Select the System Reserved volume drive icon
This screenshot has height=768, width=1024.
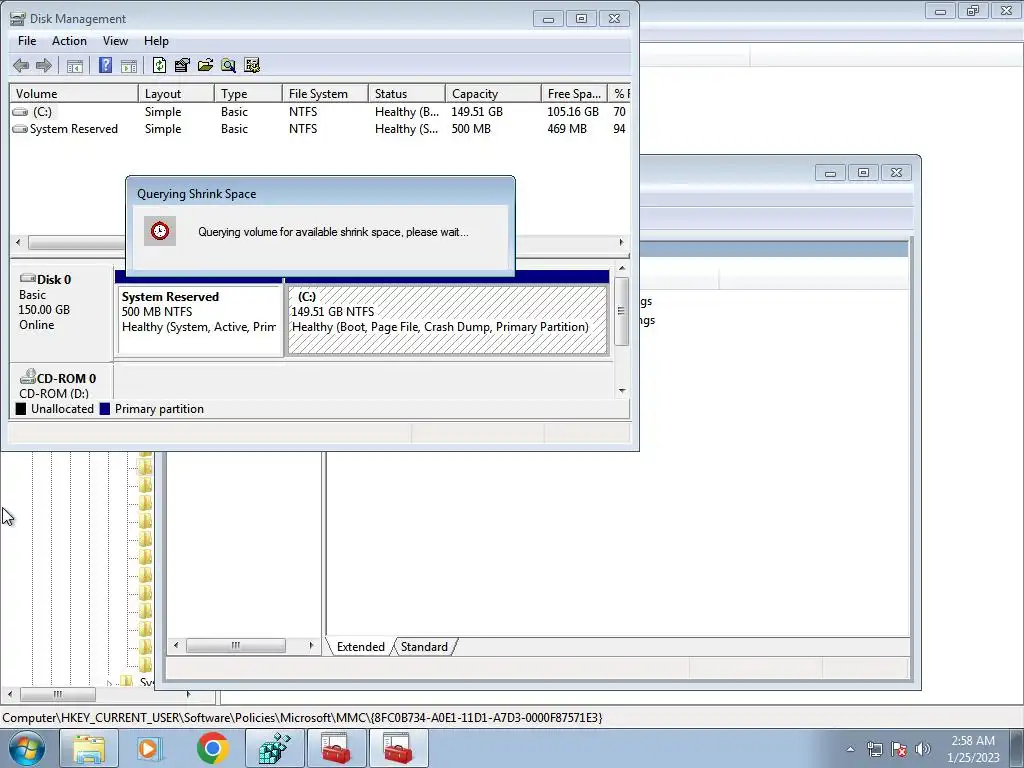(x=20, y=129)
